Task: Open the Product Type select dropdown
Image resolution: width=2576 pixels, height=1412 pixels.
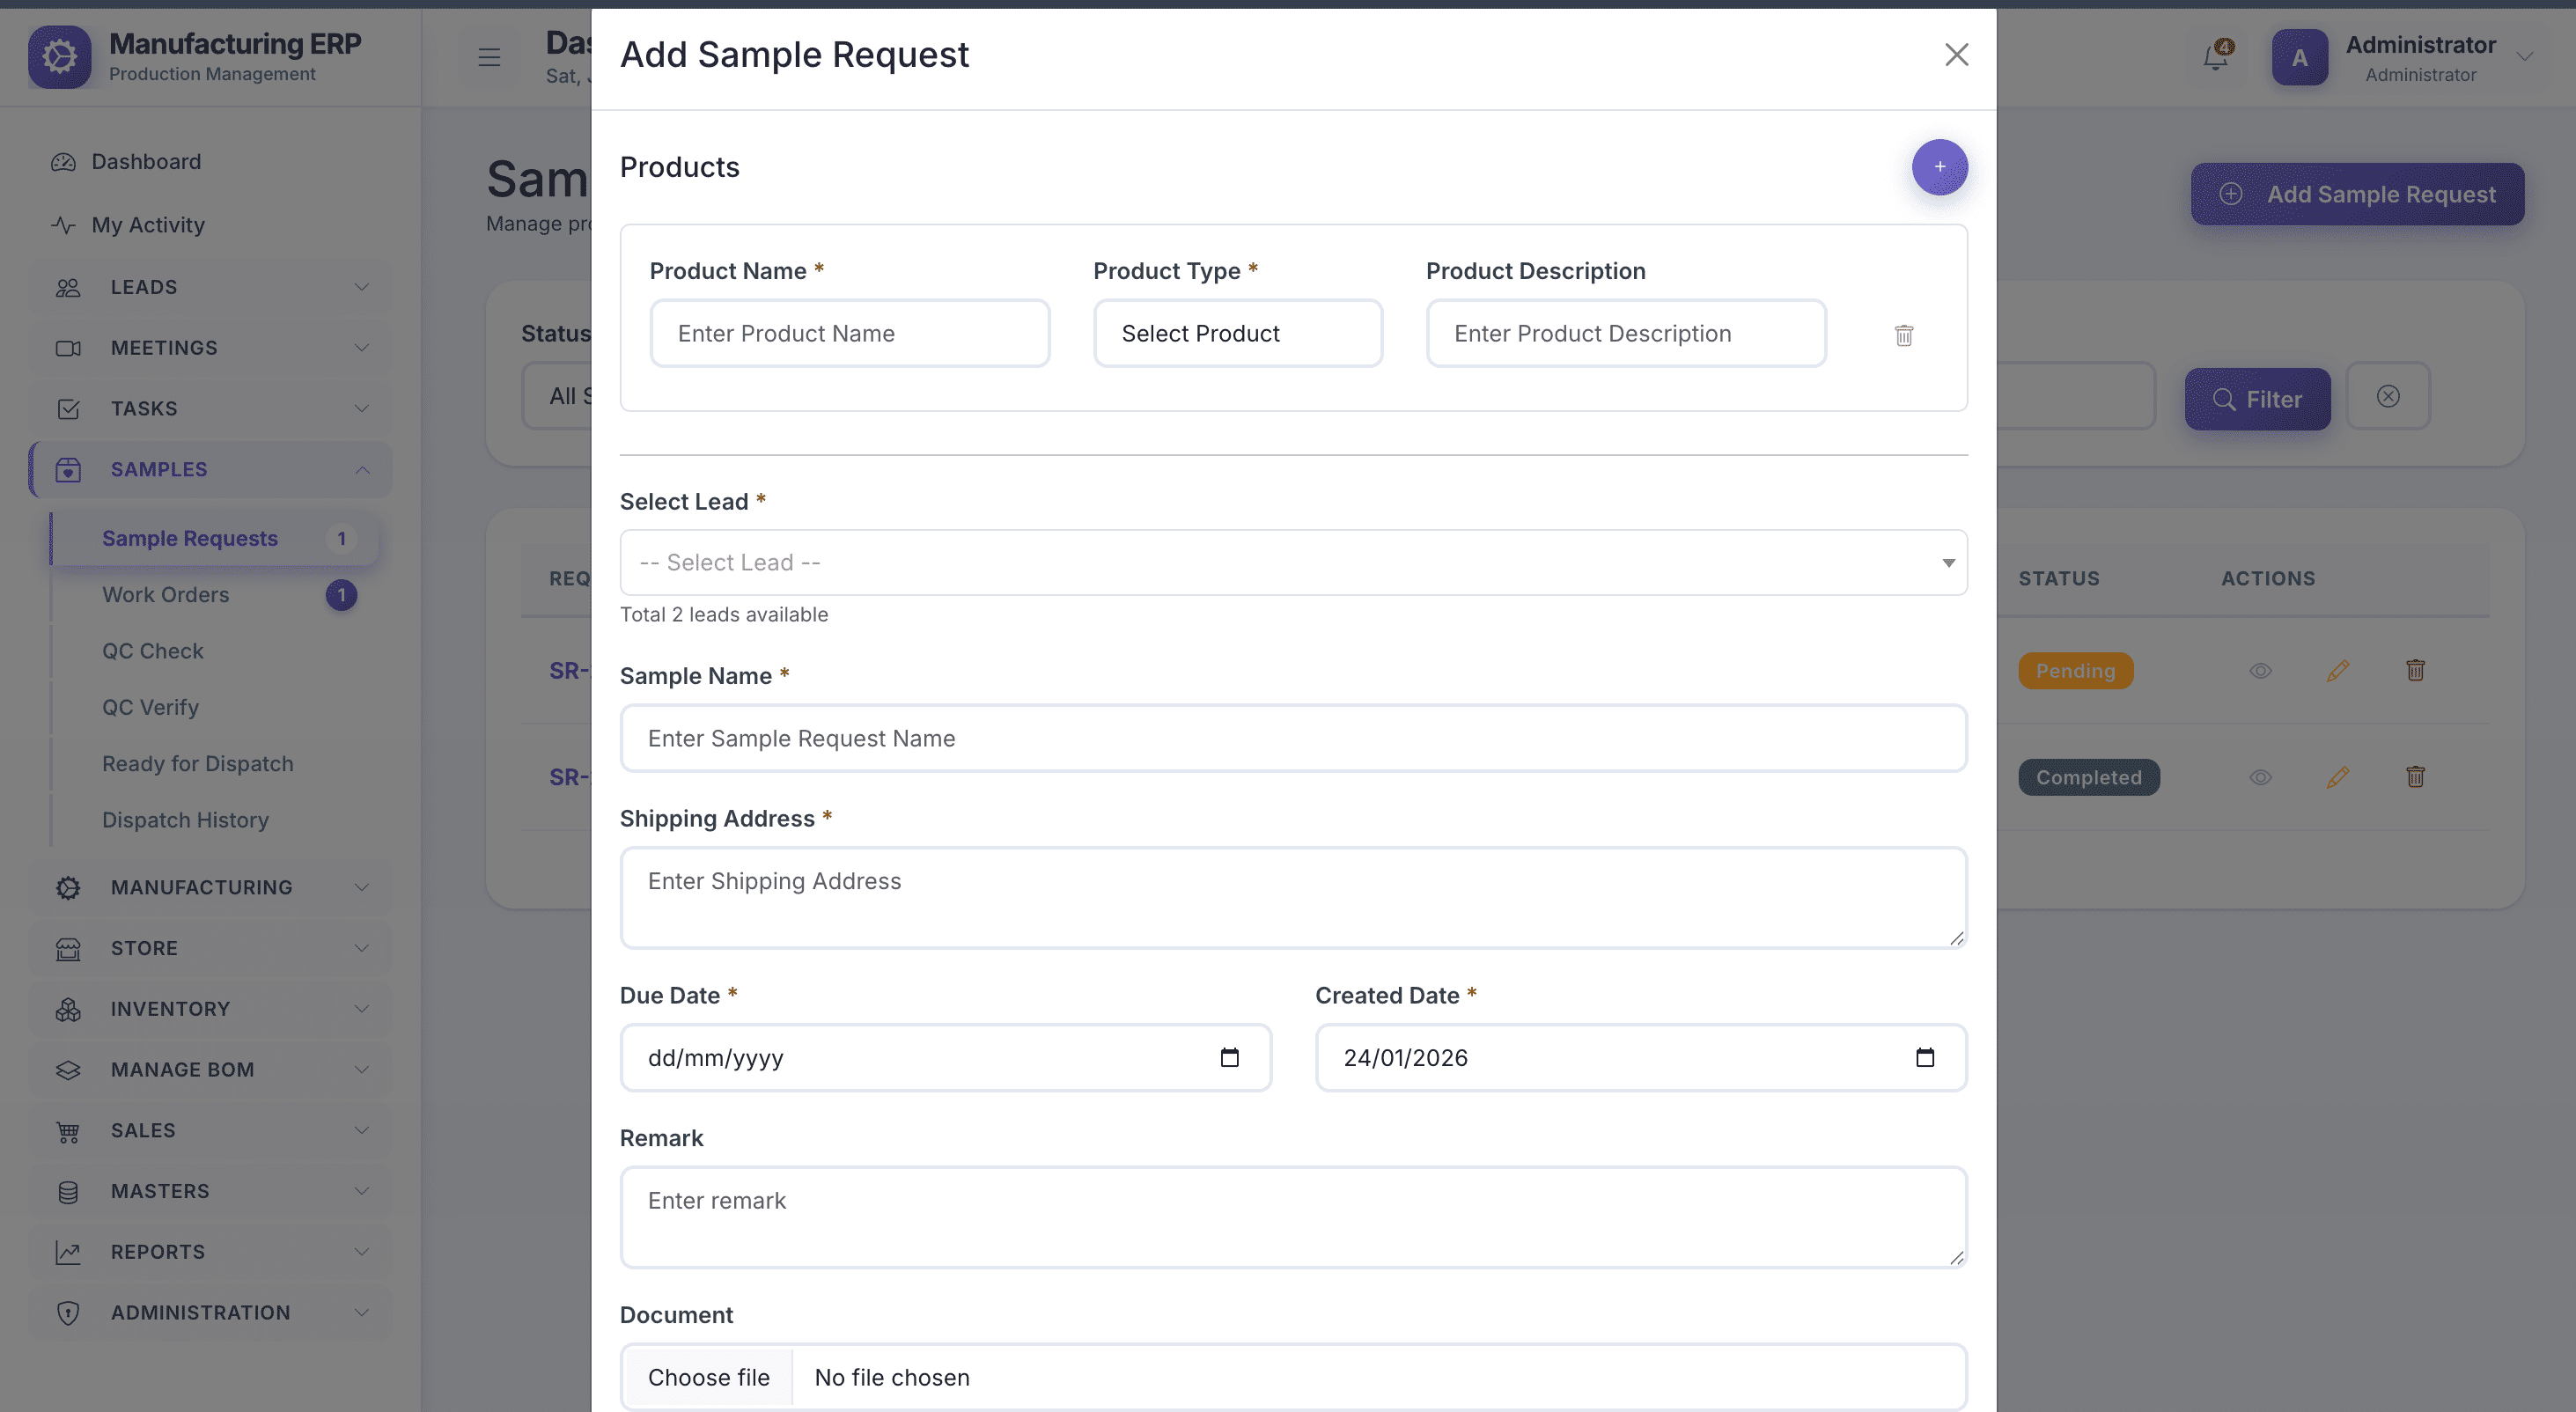Action: tap(1237, 334)
